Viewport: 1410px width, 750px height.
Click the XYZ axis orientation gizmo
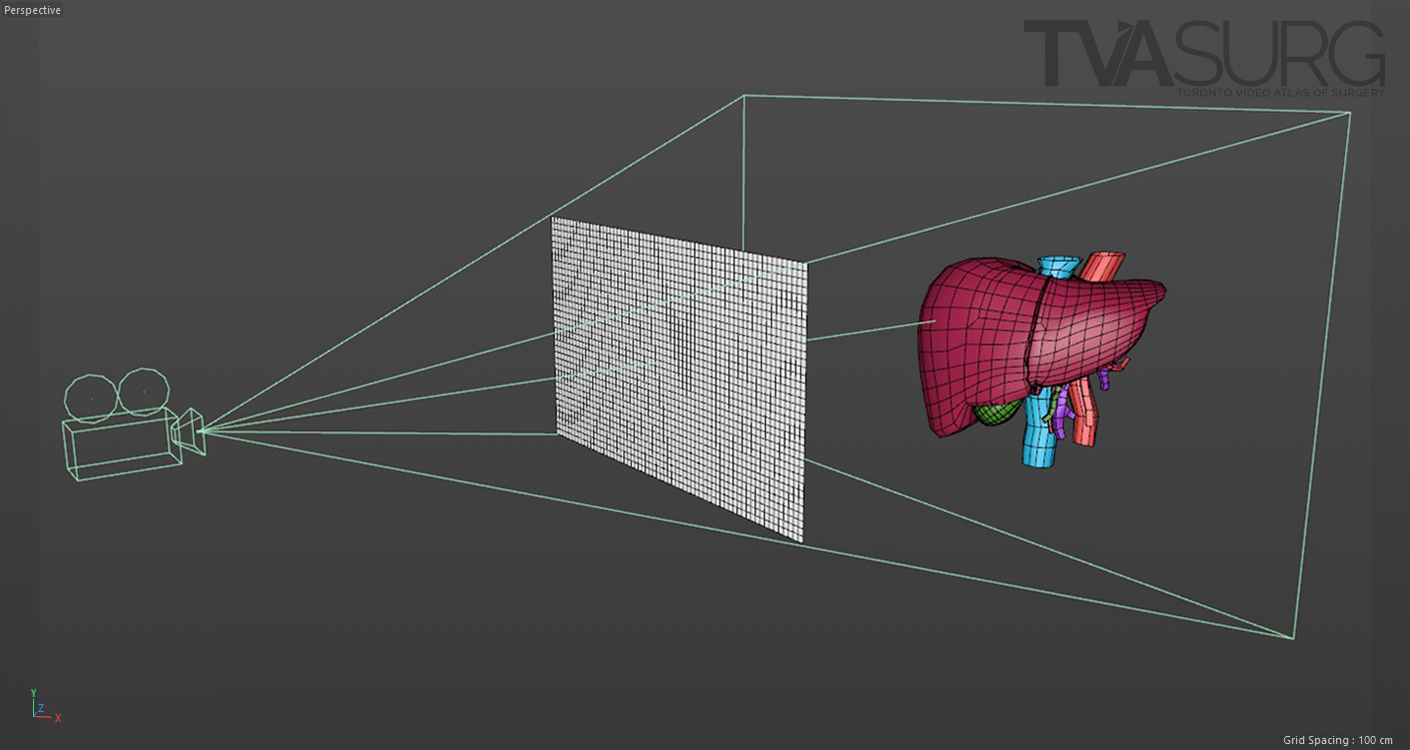tap(45, 705)
